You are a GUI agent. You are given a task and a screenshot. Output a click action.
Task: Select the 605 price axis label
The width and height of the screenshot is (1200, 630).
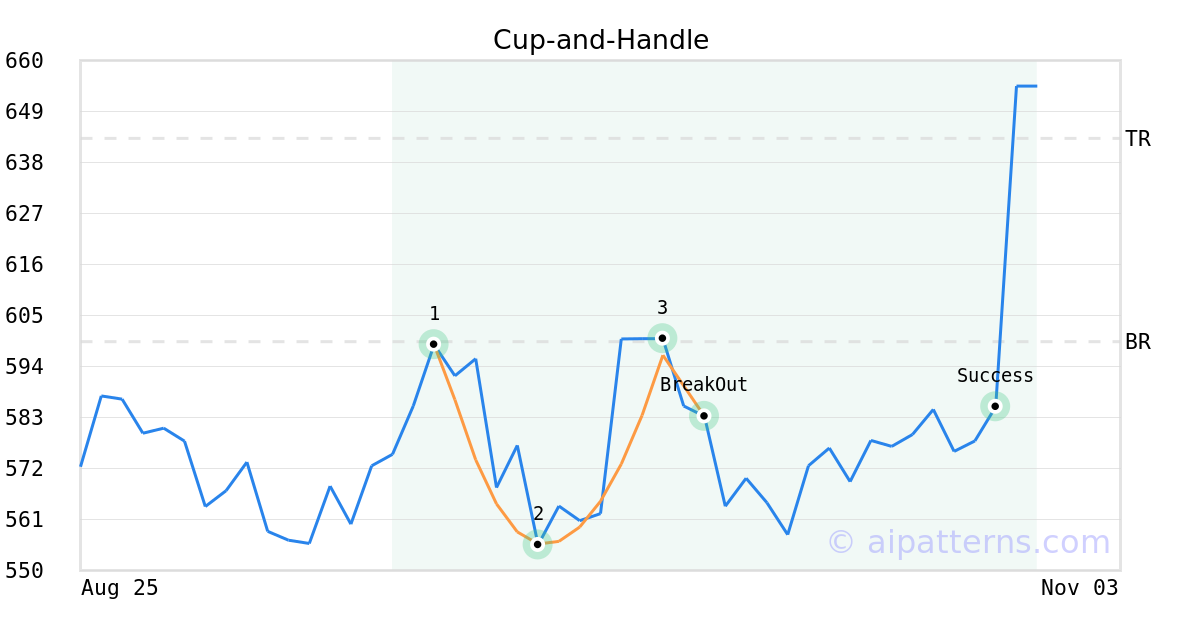tap(25, 316)
